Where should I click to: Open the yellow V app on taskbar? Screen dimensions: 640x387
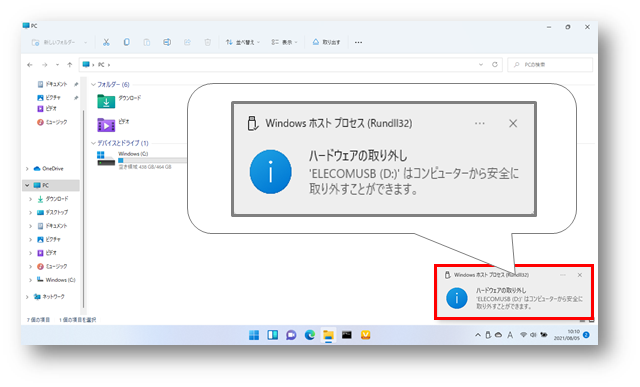[365, 335]
